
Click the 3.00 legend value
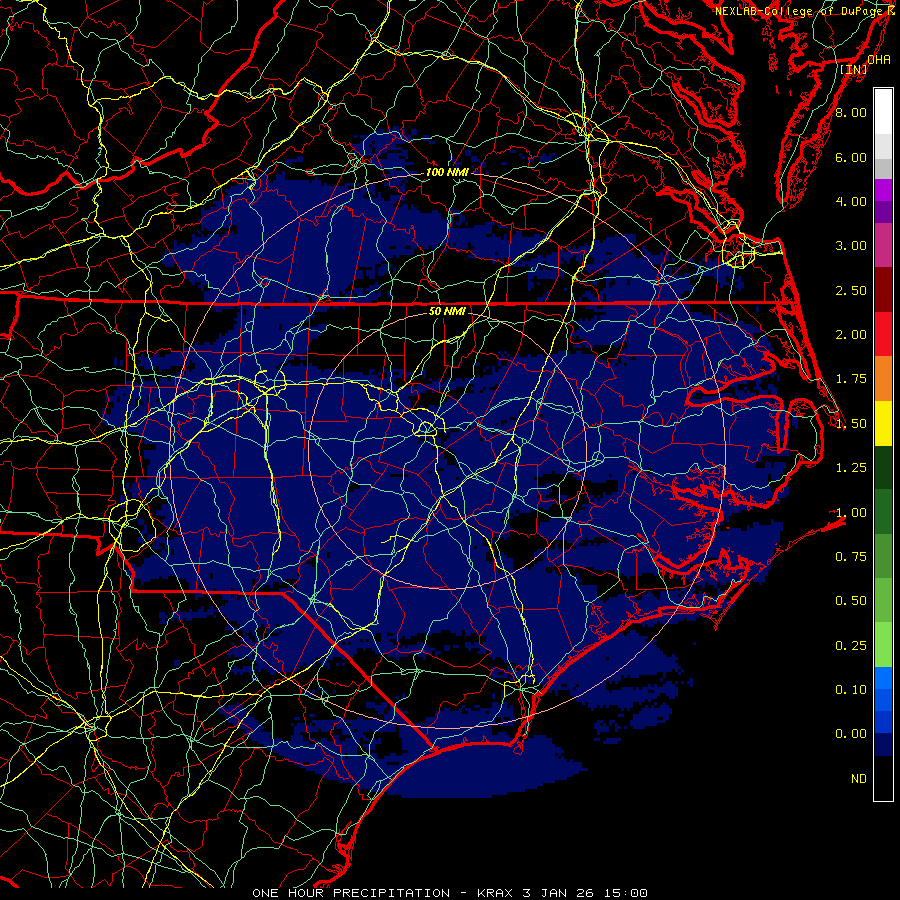coord(851,246)
